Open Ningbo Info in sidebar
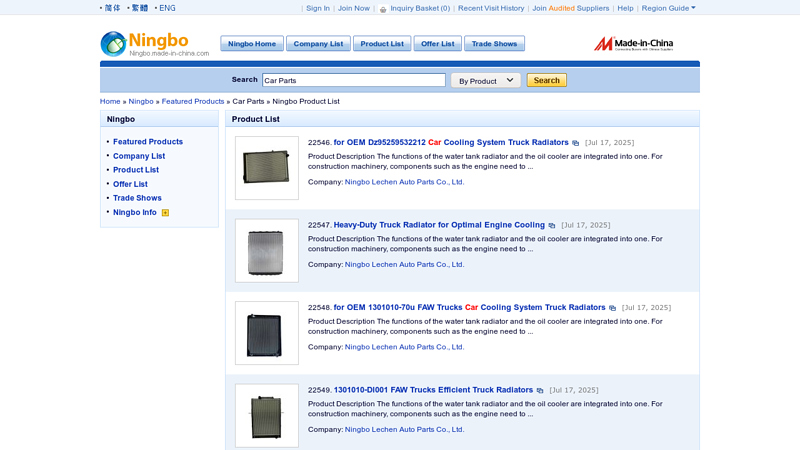 click(135, 212)
